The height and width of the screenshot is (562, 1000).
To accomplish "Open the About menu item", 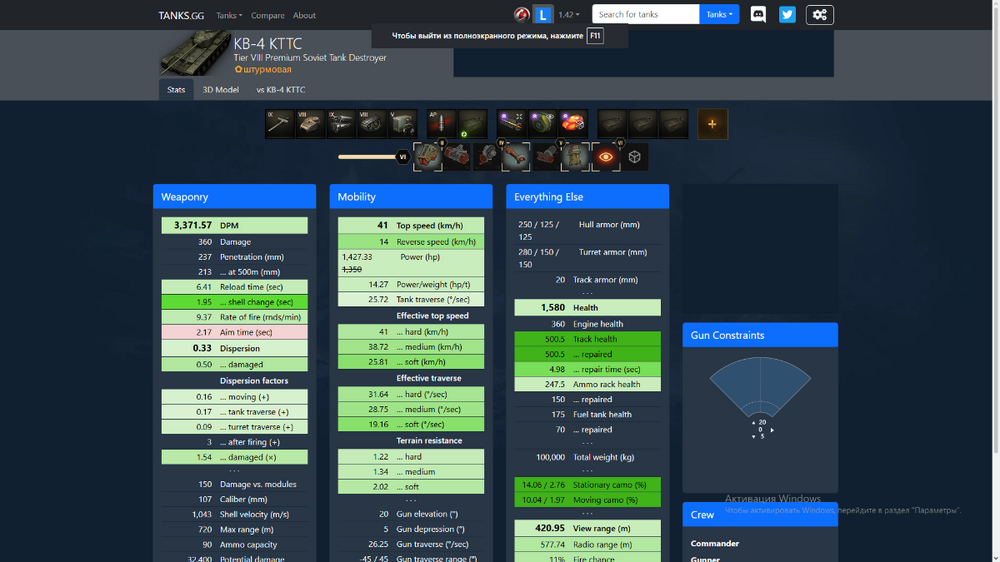I will coord(304,15).
